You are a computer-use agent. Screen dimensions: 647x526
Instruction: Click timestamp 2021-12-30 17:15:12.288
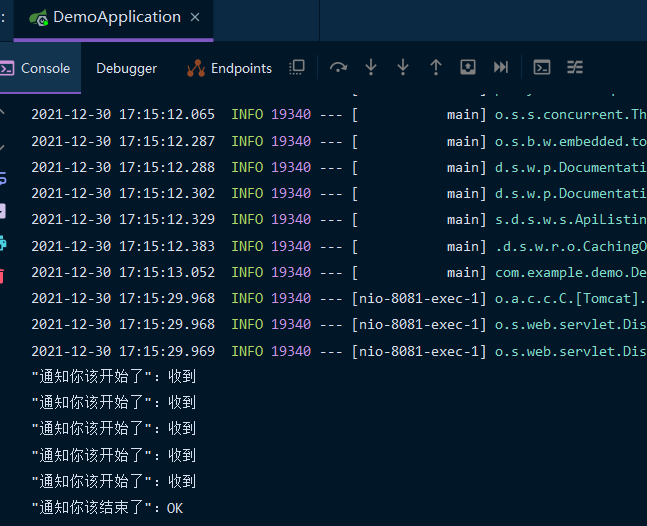(123, 167)
